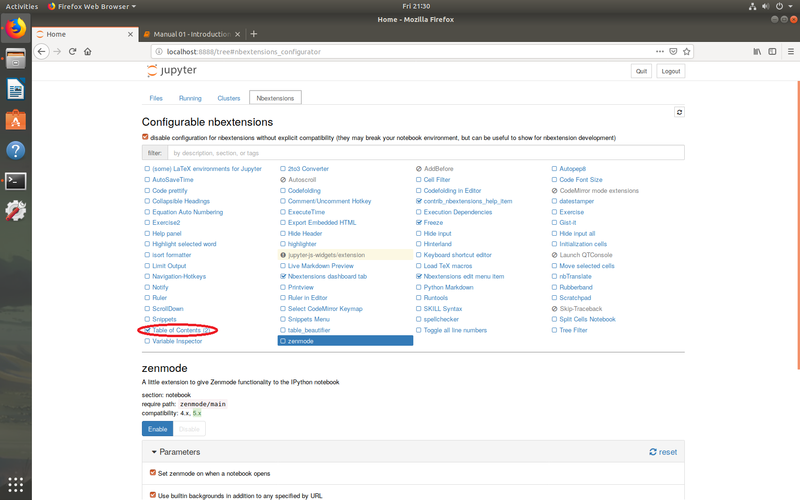Select the Scratchpad extension
The image size is (800, 500).
(x=575, y=298)
